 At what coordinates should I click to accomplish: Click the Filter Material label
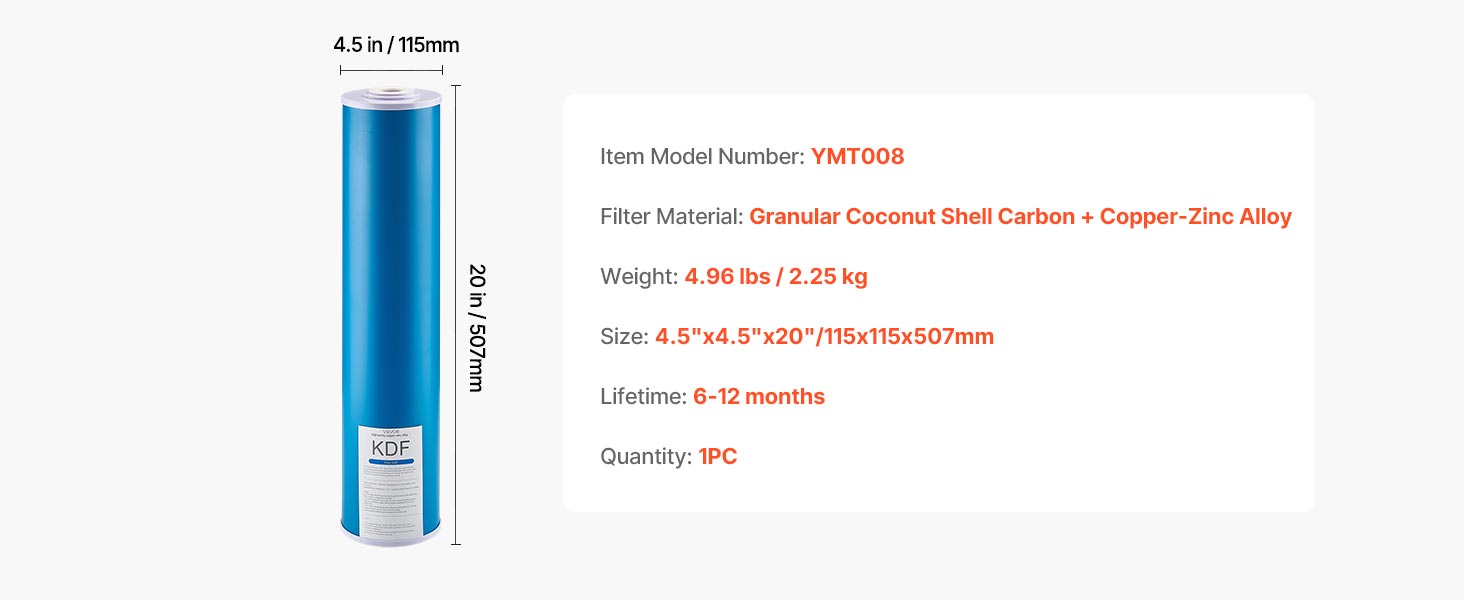(x=671, y=217)
